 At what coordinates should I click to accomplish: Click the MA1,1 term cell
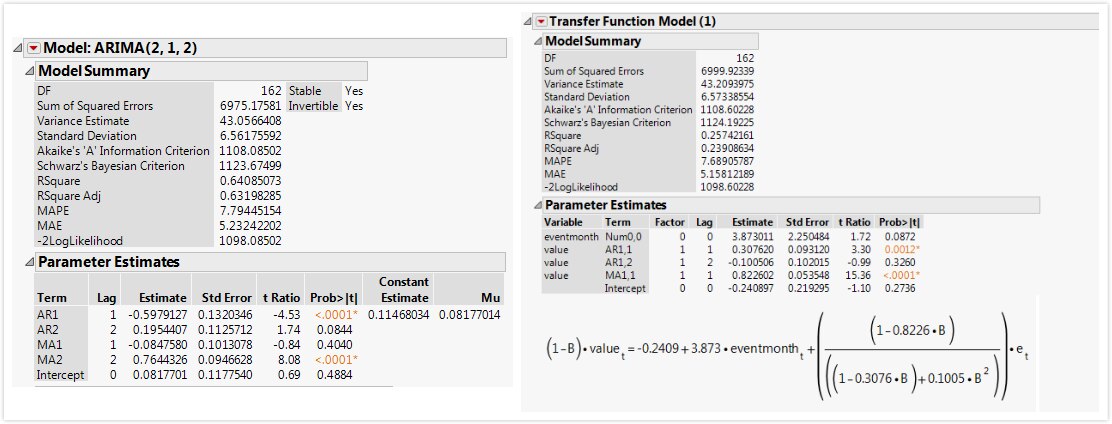[x=620, y=274]
